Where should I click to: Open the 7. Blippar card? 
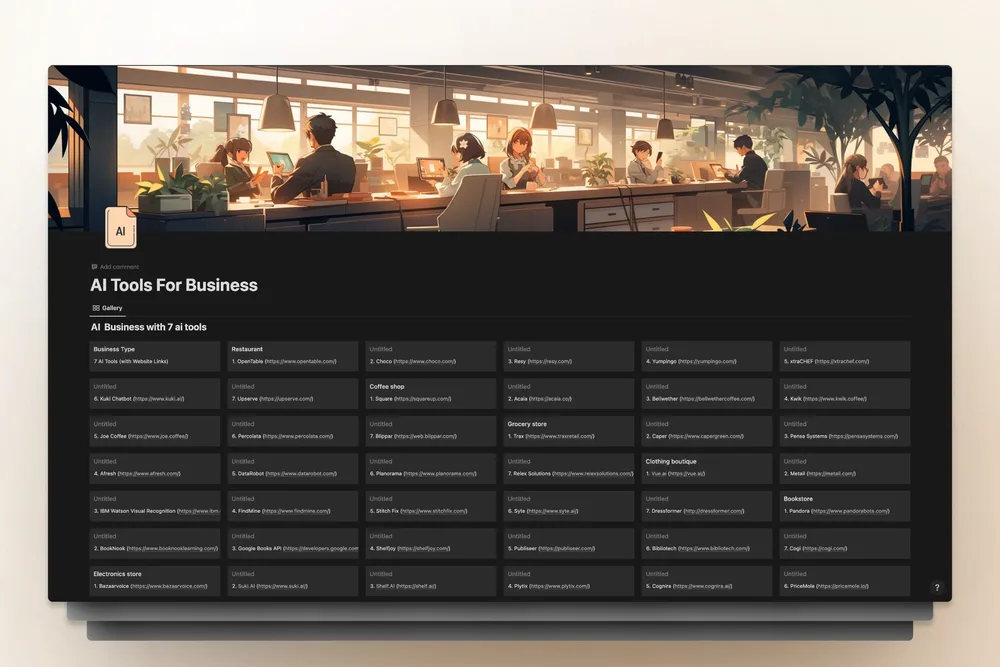pyautogui.click(x=431, y=431)
